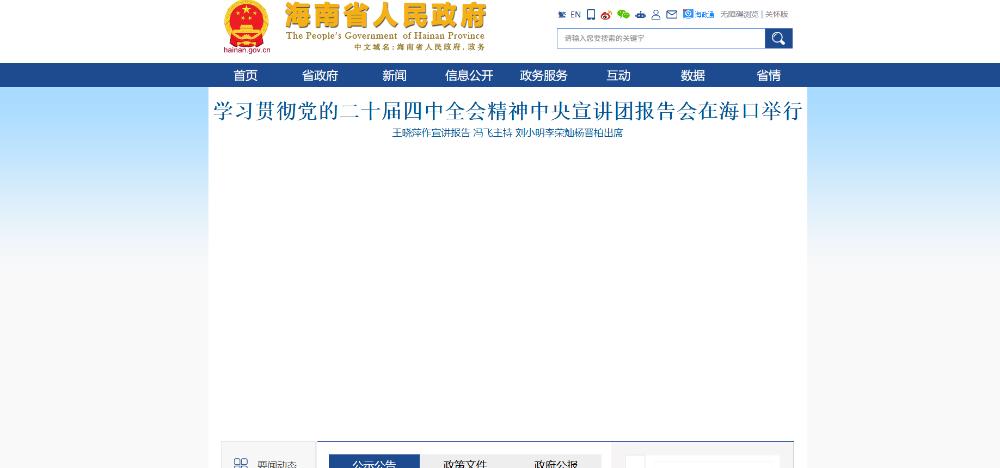Screen dimensions: 1000x468
Task: Switch to traditional Chinese version icon
Action: (x=562, y=15)
